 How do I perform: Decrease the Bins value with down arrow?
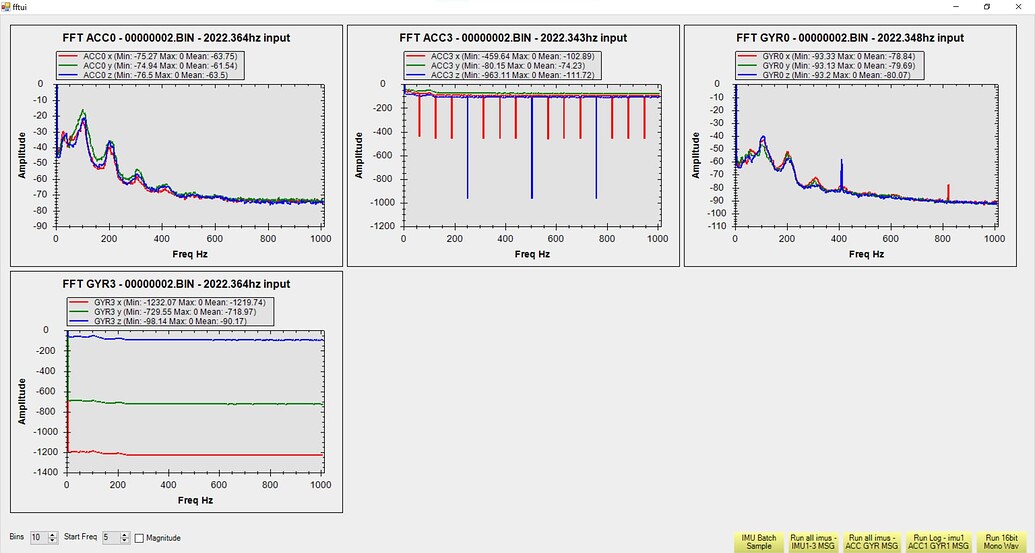click(53, 541)
